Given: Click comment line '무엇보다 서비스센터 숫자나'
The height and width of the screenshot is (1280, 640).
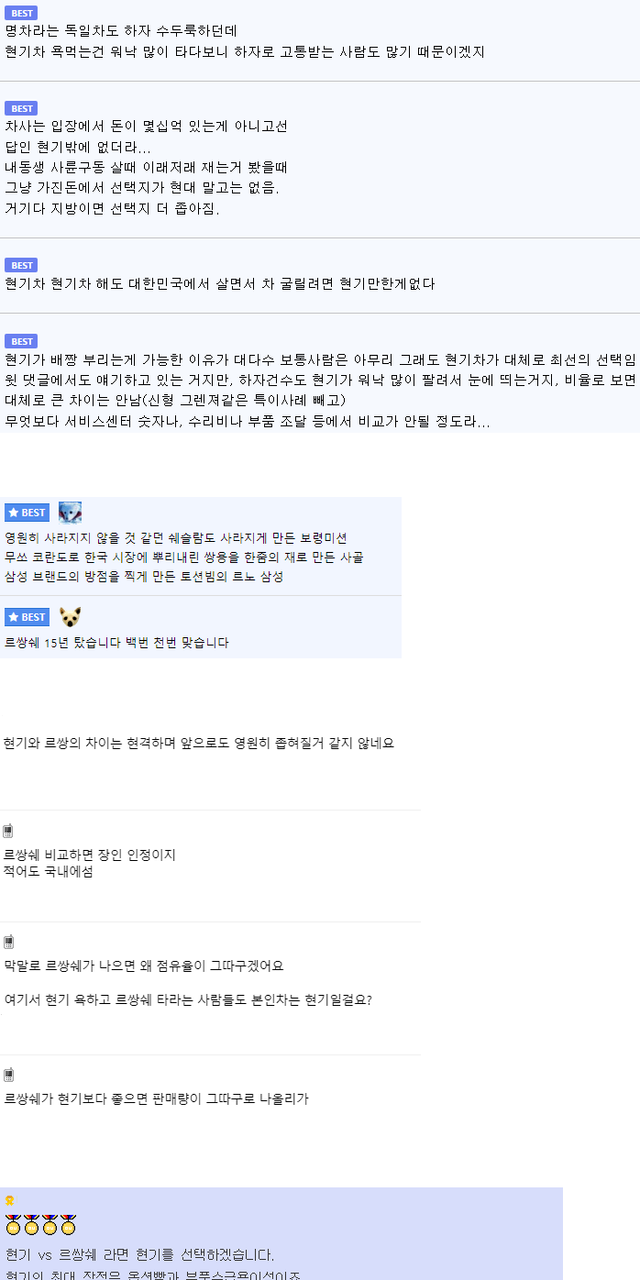Looking at the screenshot, I should pyautogui.click(x=247, y=422).
